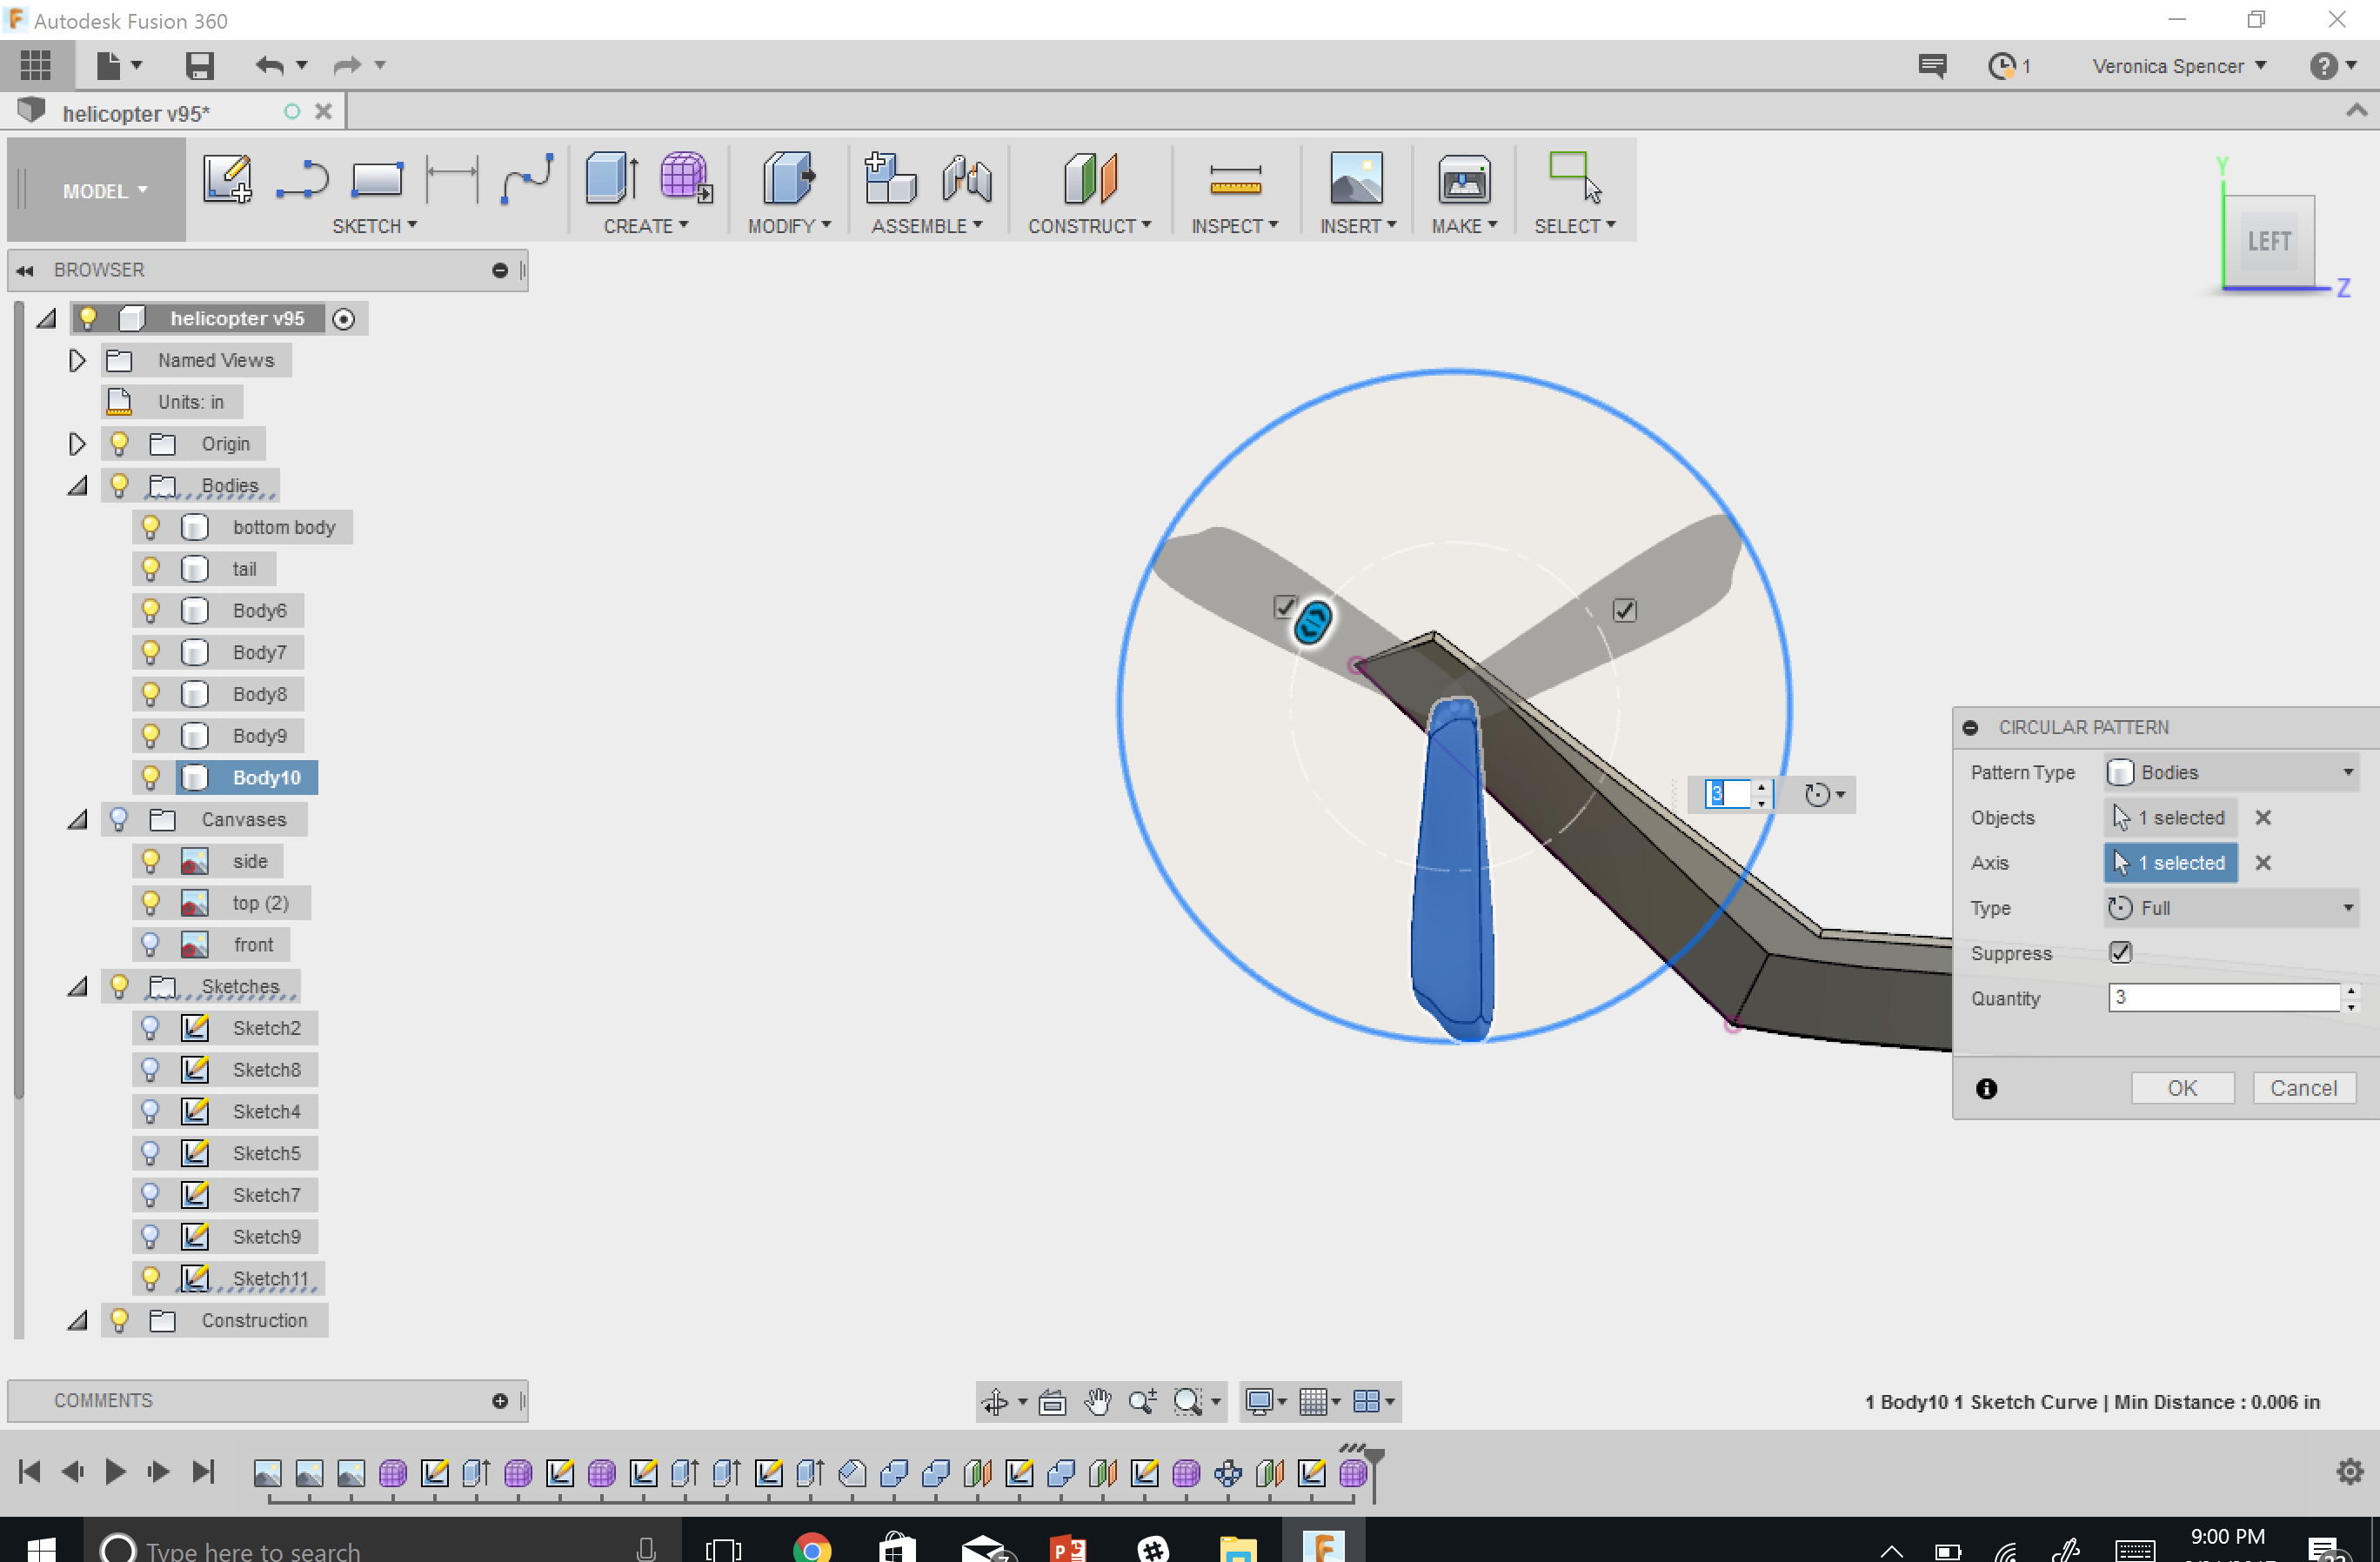Open the CONSTRUCT menu

(x=1089, y=226)
